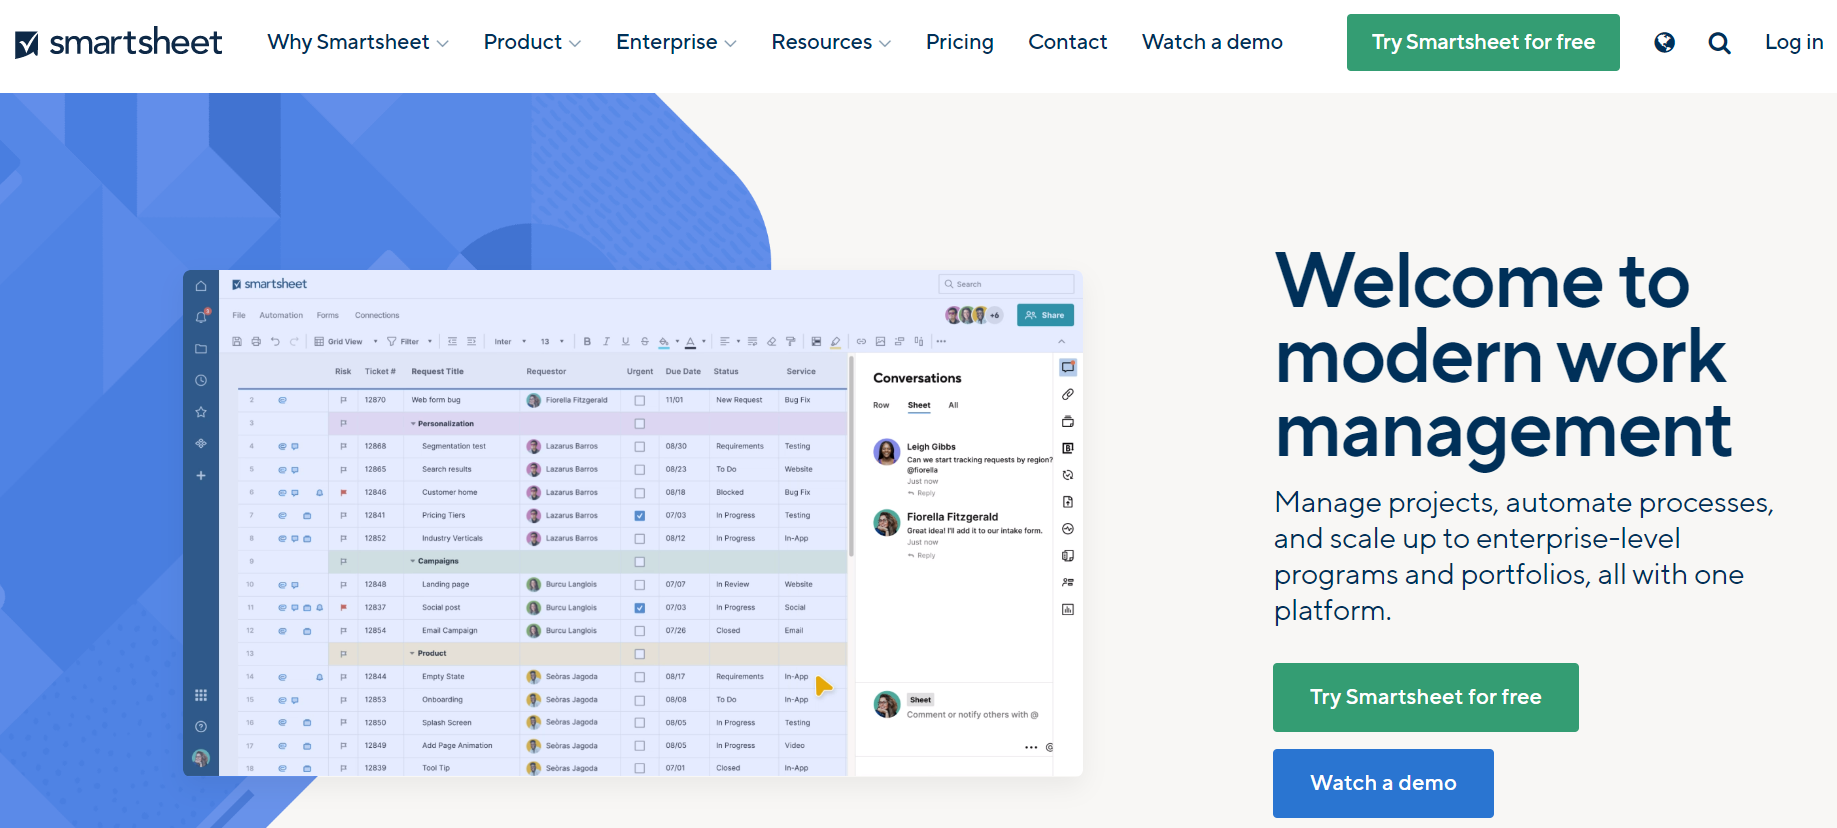Screen dimensions: 1837x828
Task: Click the clear formatting eraser icon
Action: (771, 341)
